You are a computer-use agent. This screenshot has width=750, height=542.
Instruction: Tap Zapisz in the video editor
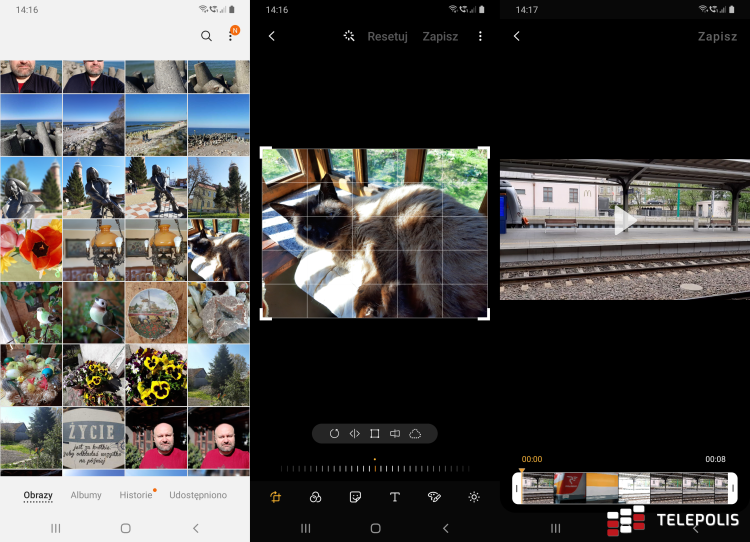717,36
